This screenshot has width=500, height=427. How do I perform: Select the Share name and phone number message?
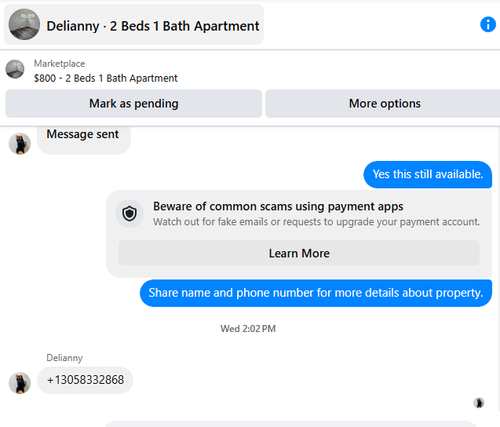click(316, 293)
